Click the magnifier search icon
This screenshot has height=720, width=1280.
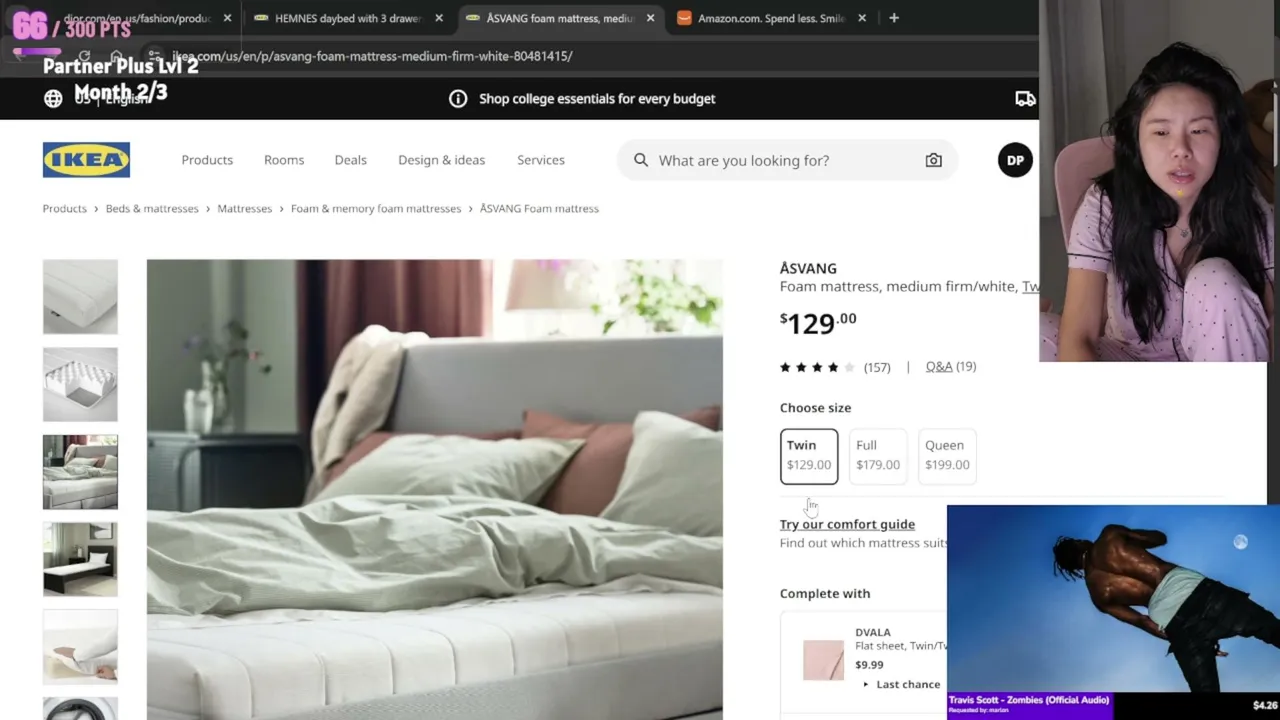641,160
